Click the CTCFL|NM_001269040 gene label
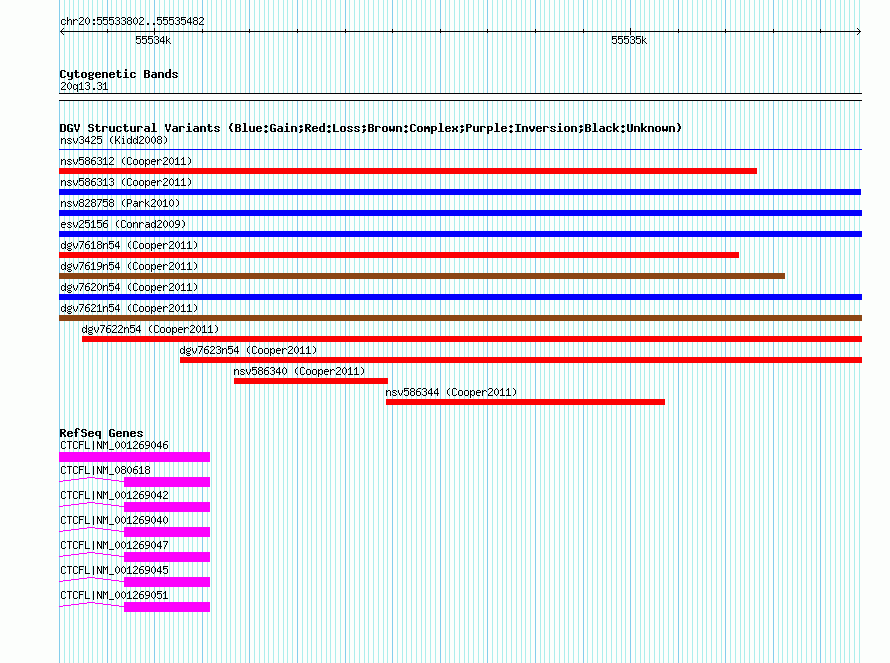Viewport: 890px width, 663px height. click(x=114, y=520)
